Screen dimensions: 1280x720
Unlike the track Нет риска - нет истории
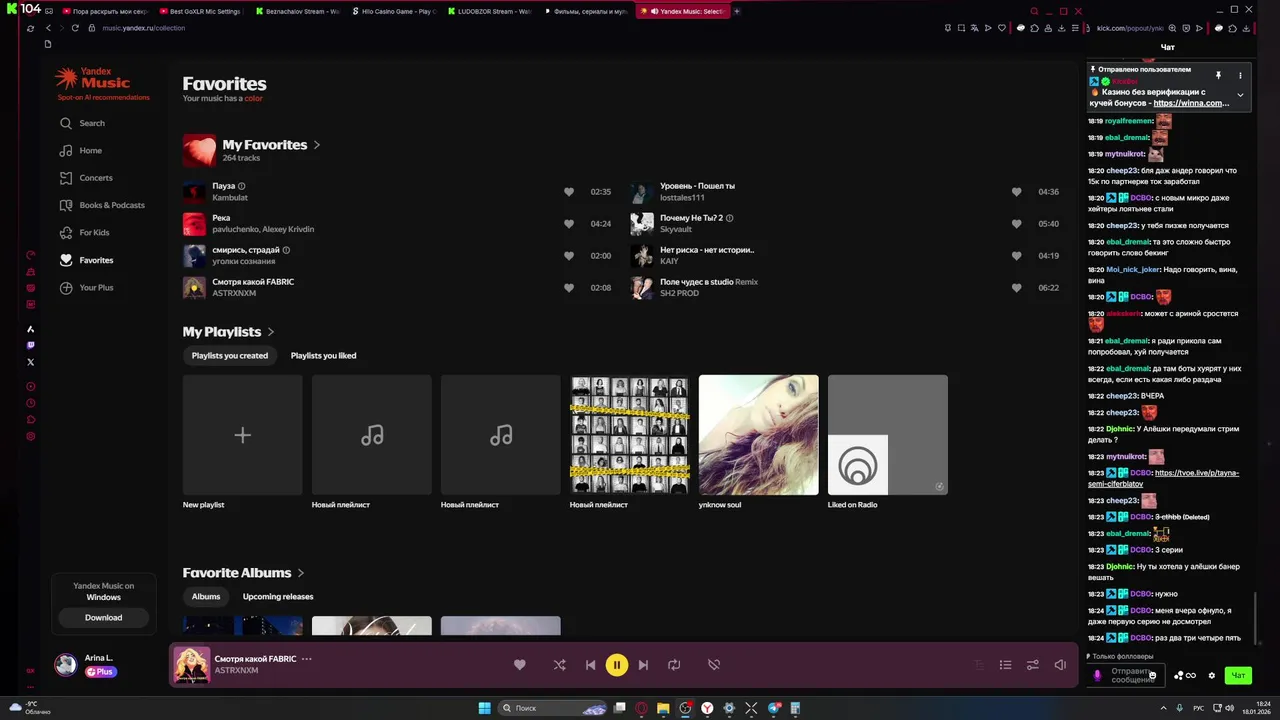1016,256
